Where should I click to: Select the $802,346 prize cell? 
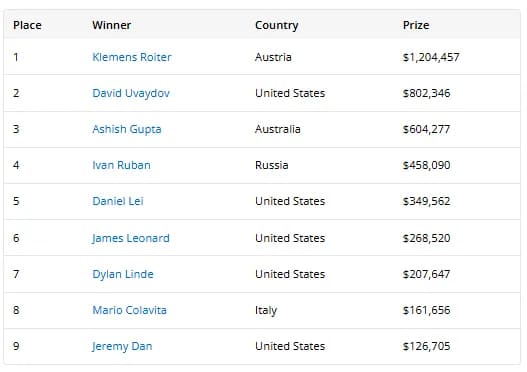(x=426, y=93)
